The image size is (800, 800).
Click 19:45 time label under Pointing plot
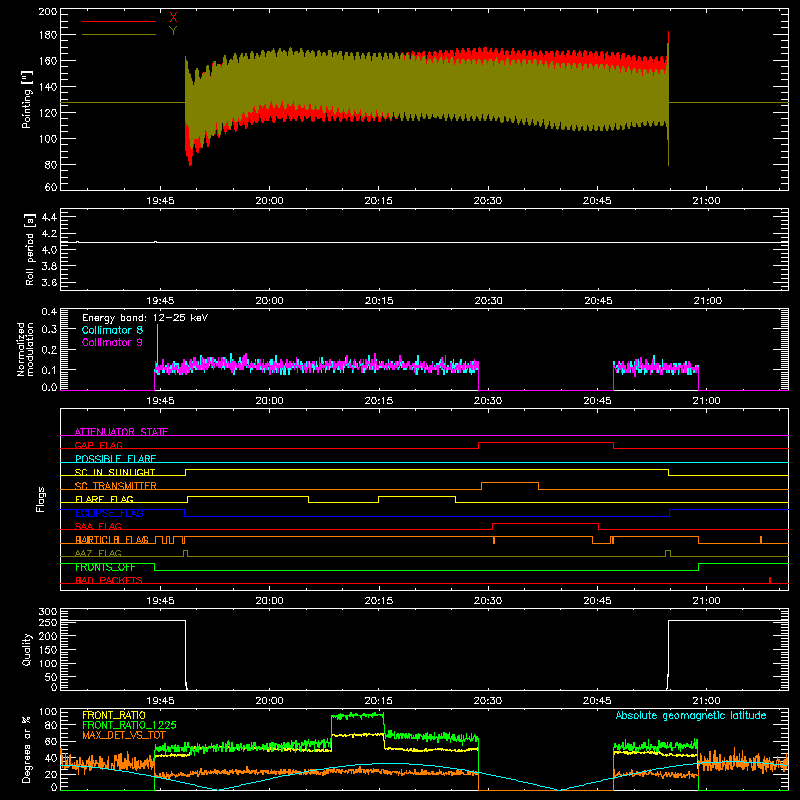(160, 201)
